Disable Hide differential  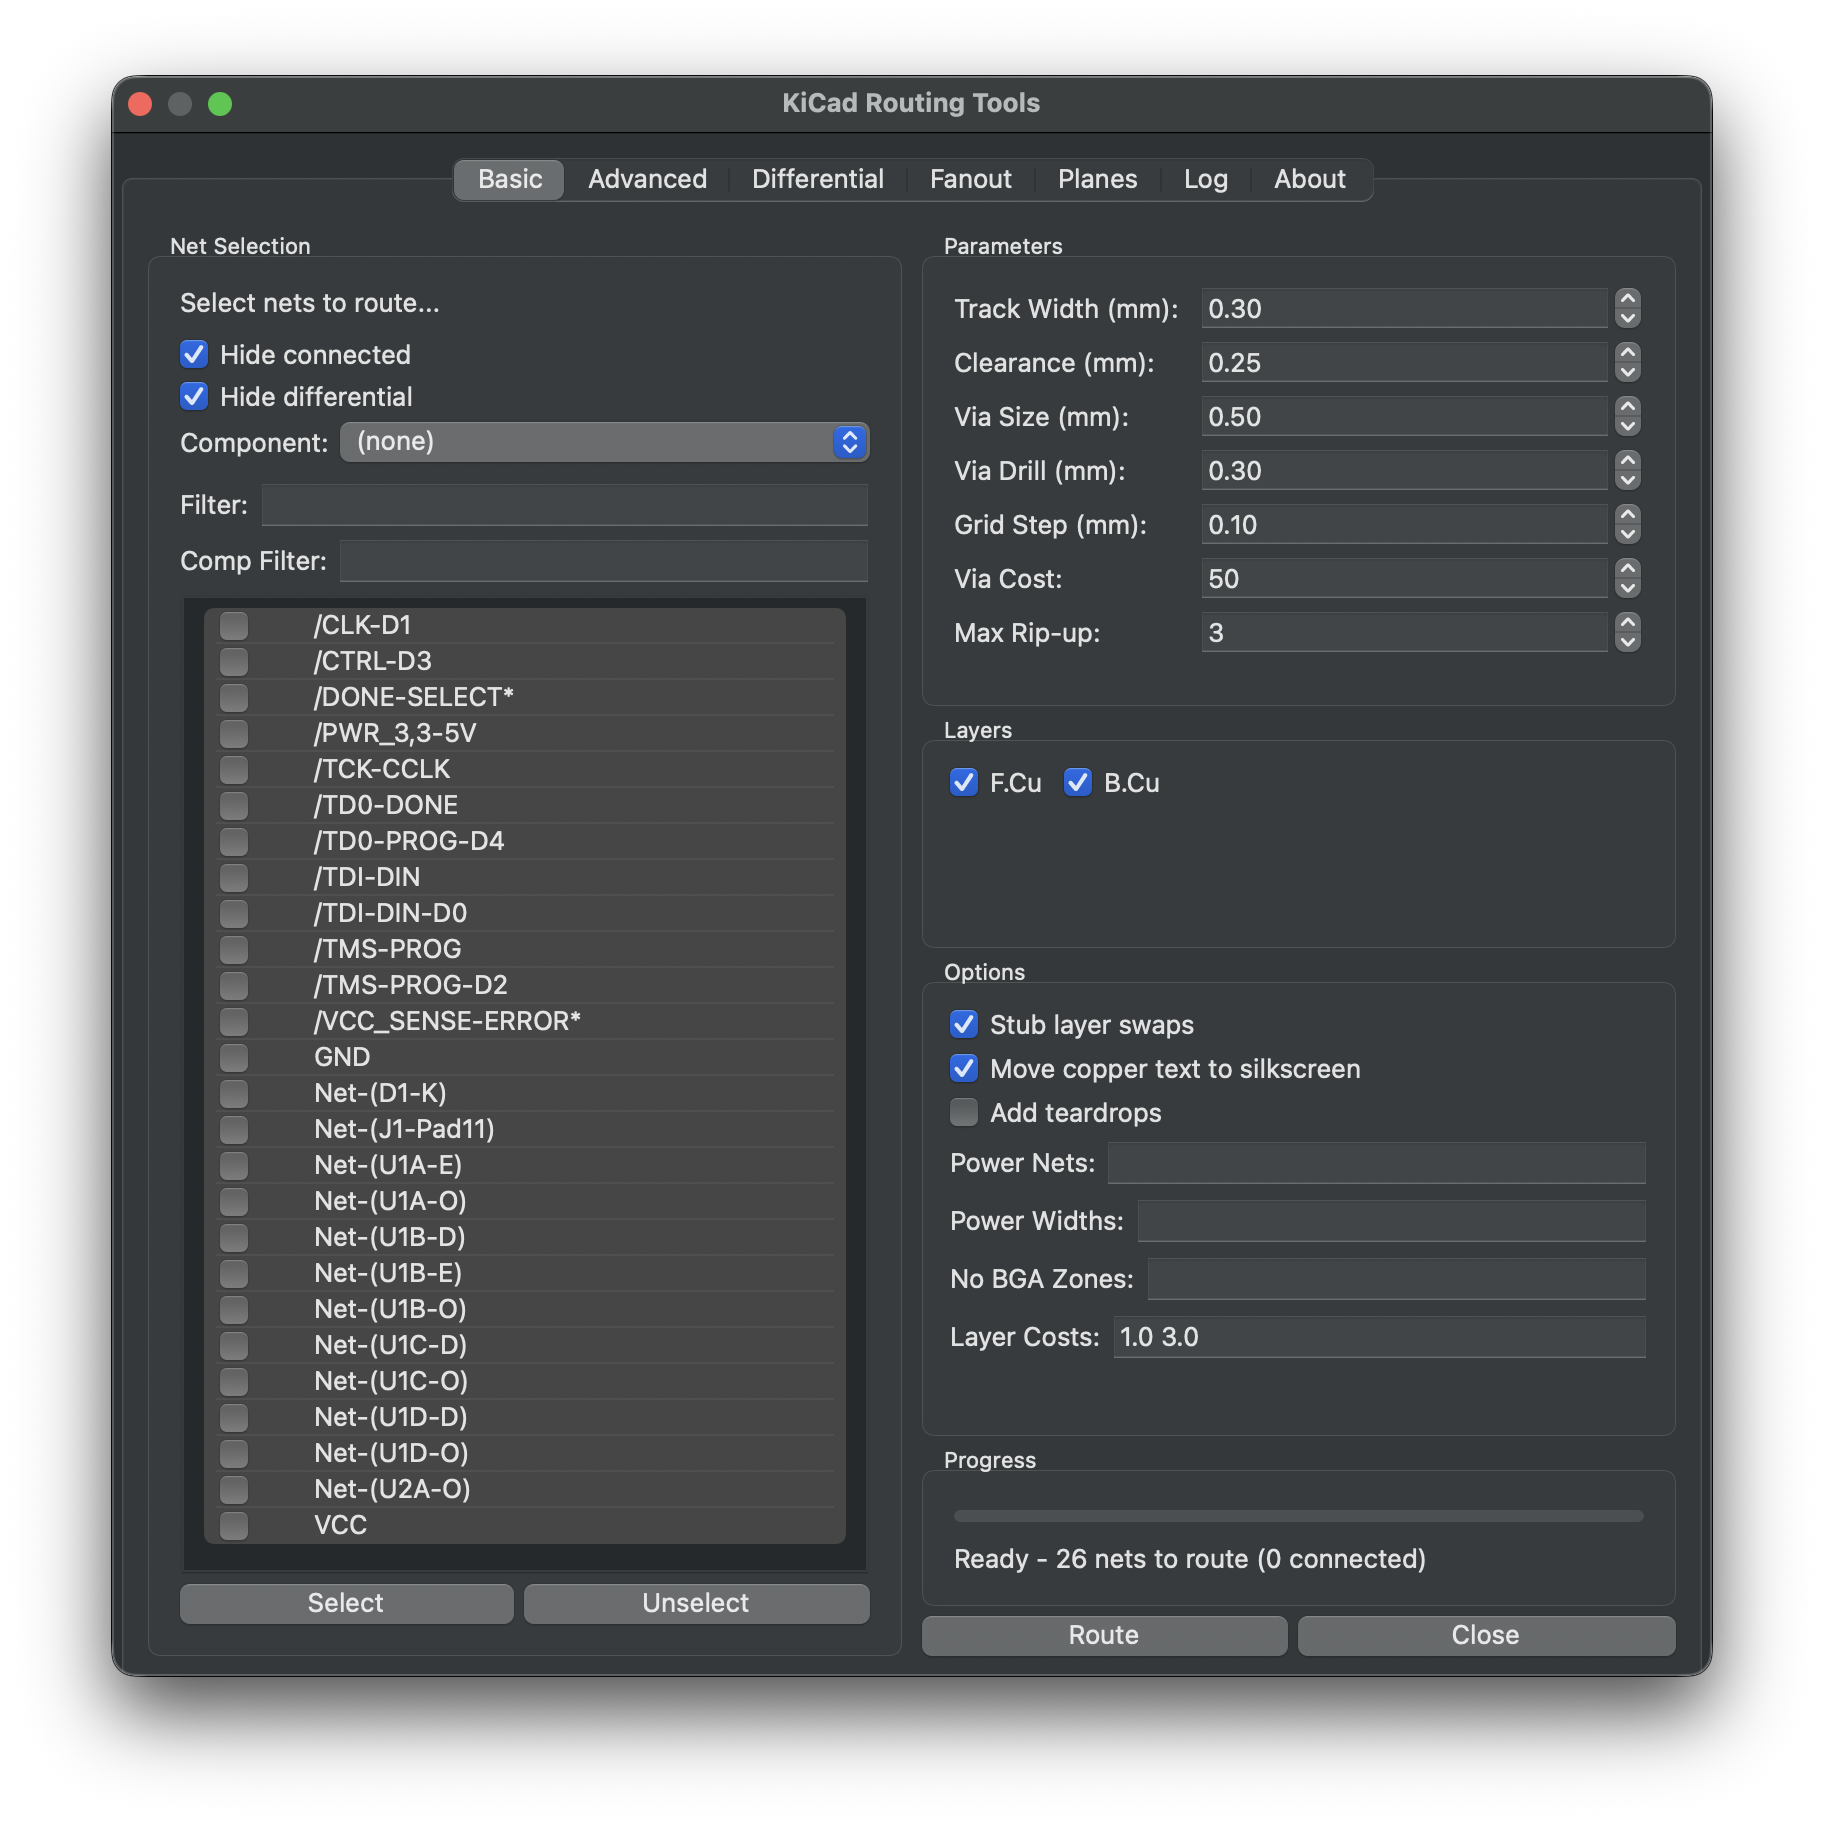pyautogui.click(x=193, y=396)
